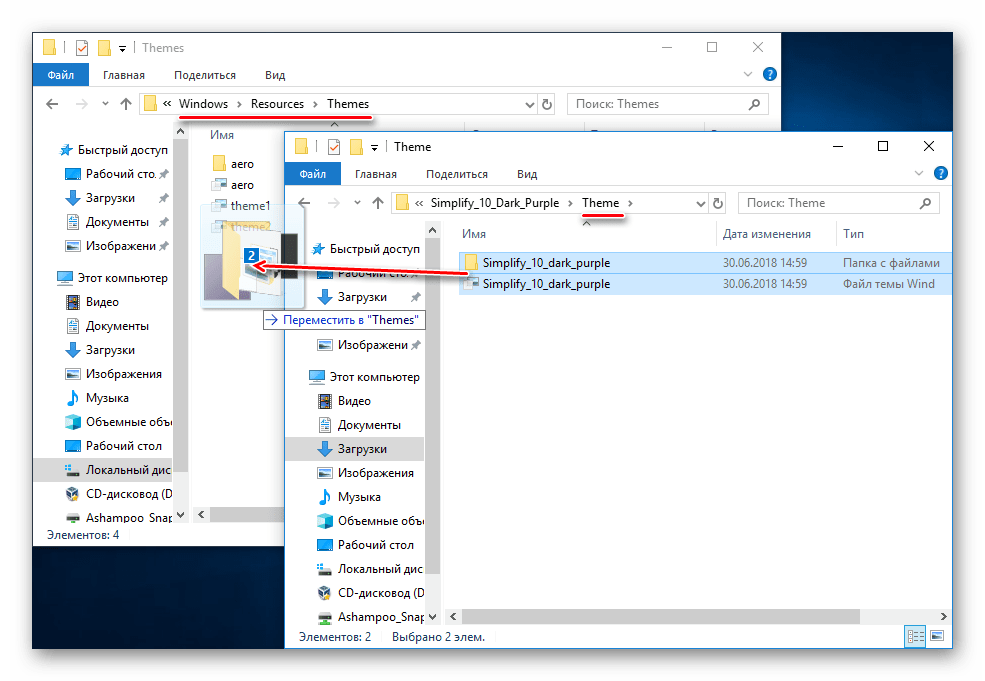This screenshot has height=681, width=985.
Task: Open the address history dropdown in the Theme window
Action: [700, 203]
